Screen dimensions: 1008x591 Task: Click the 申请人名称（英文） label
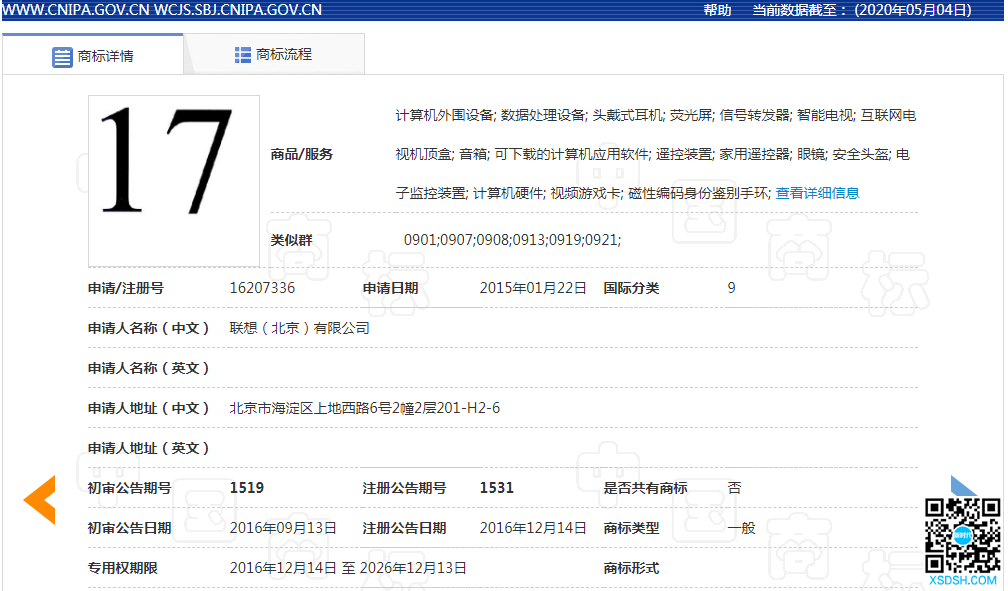[148, 368]
